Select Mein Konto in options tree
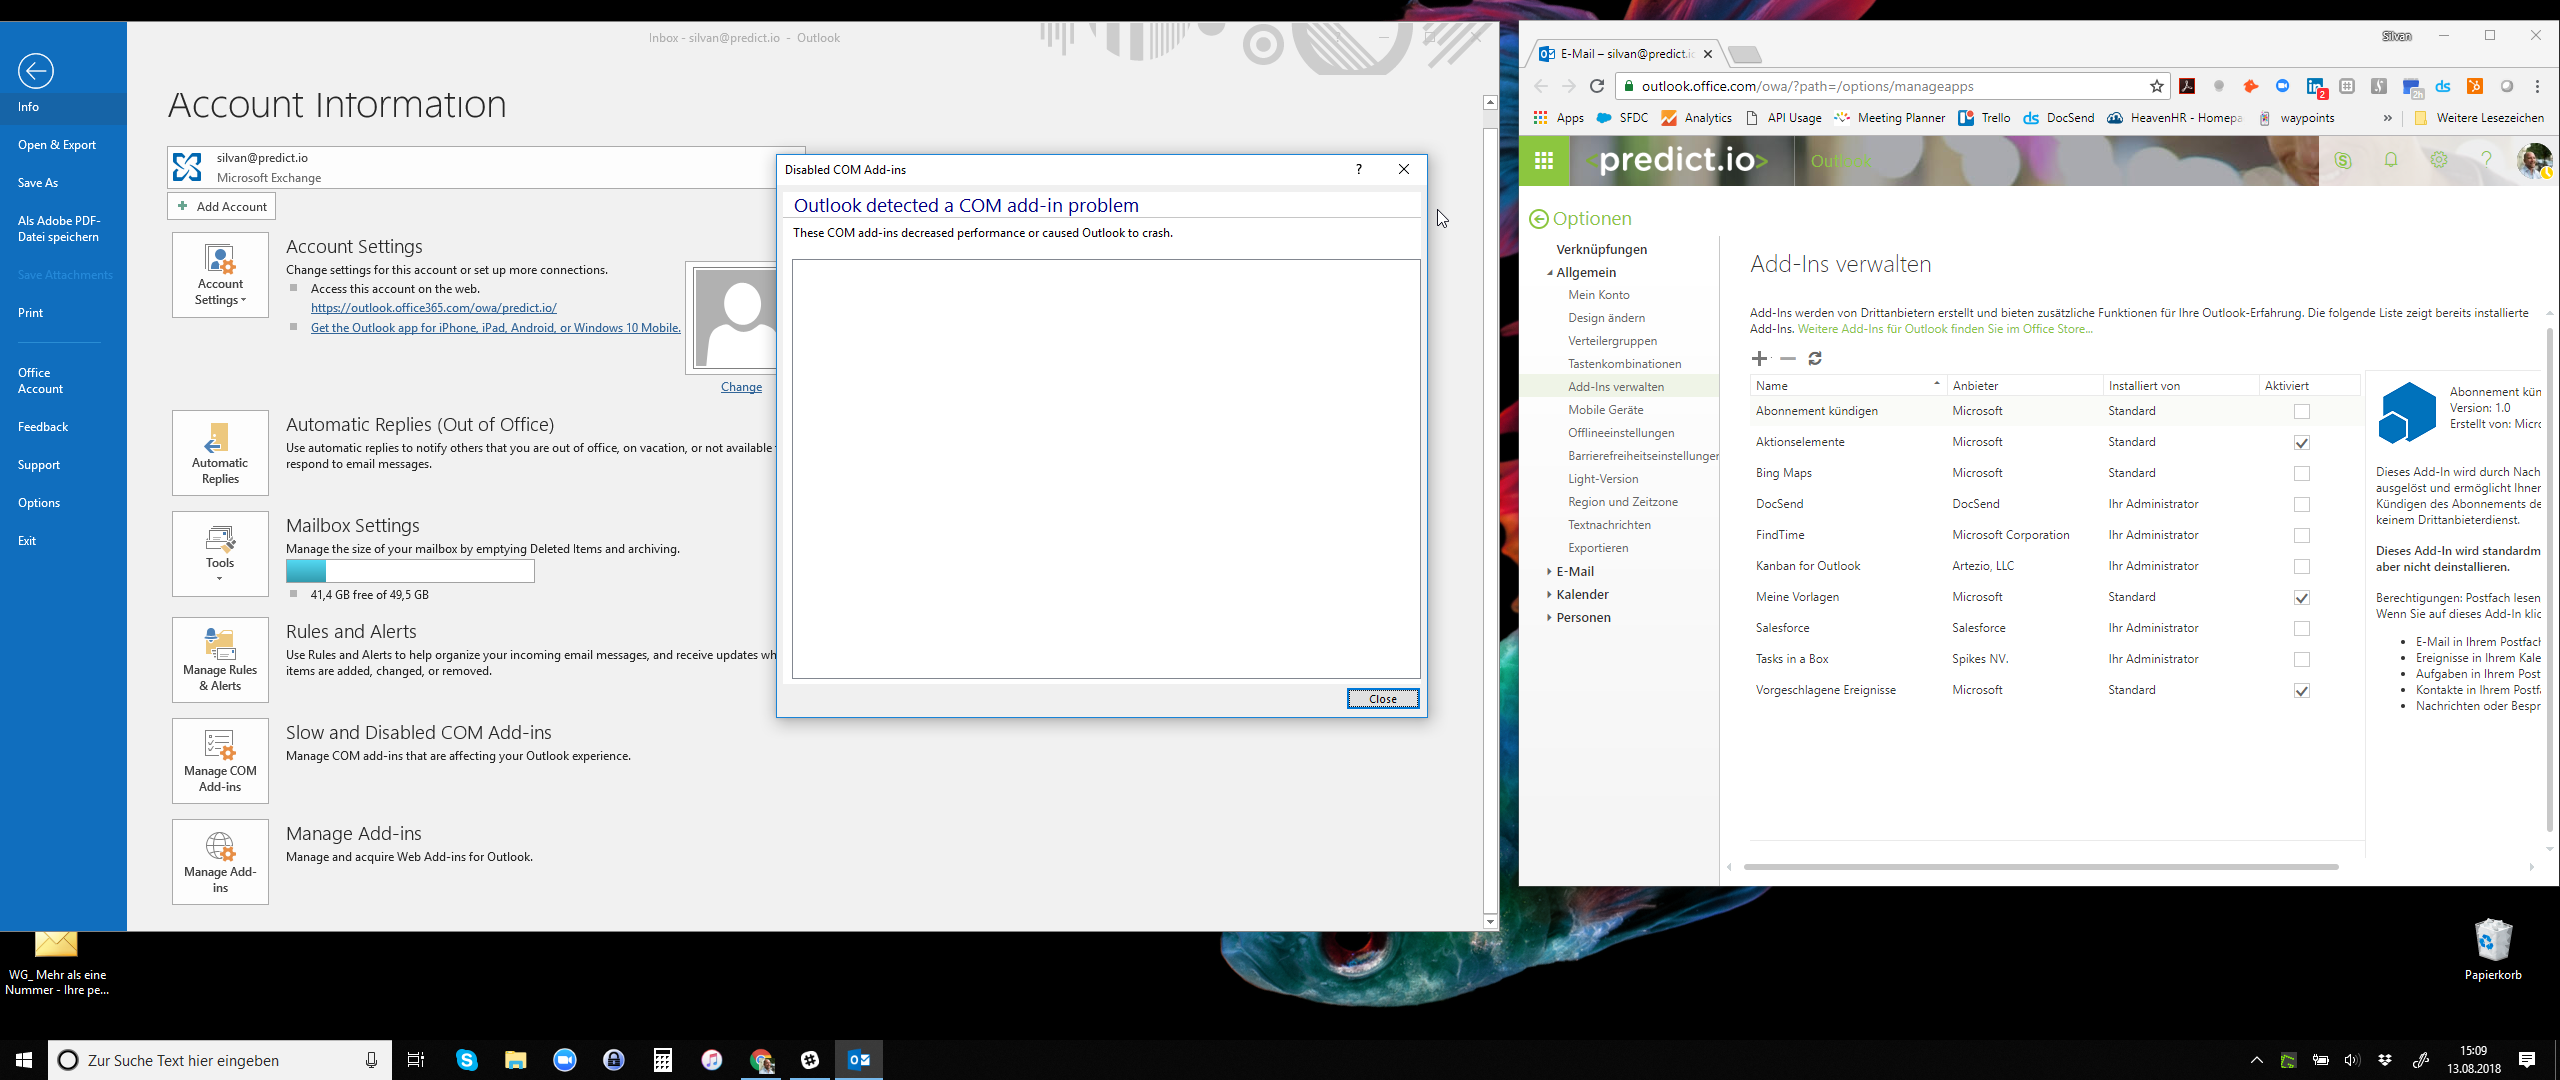This screenshot has width=2560, height=1080. coord(1599,295)
